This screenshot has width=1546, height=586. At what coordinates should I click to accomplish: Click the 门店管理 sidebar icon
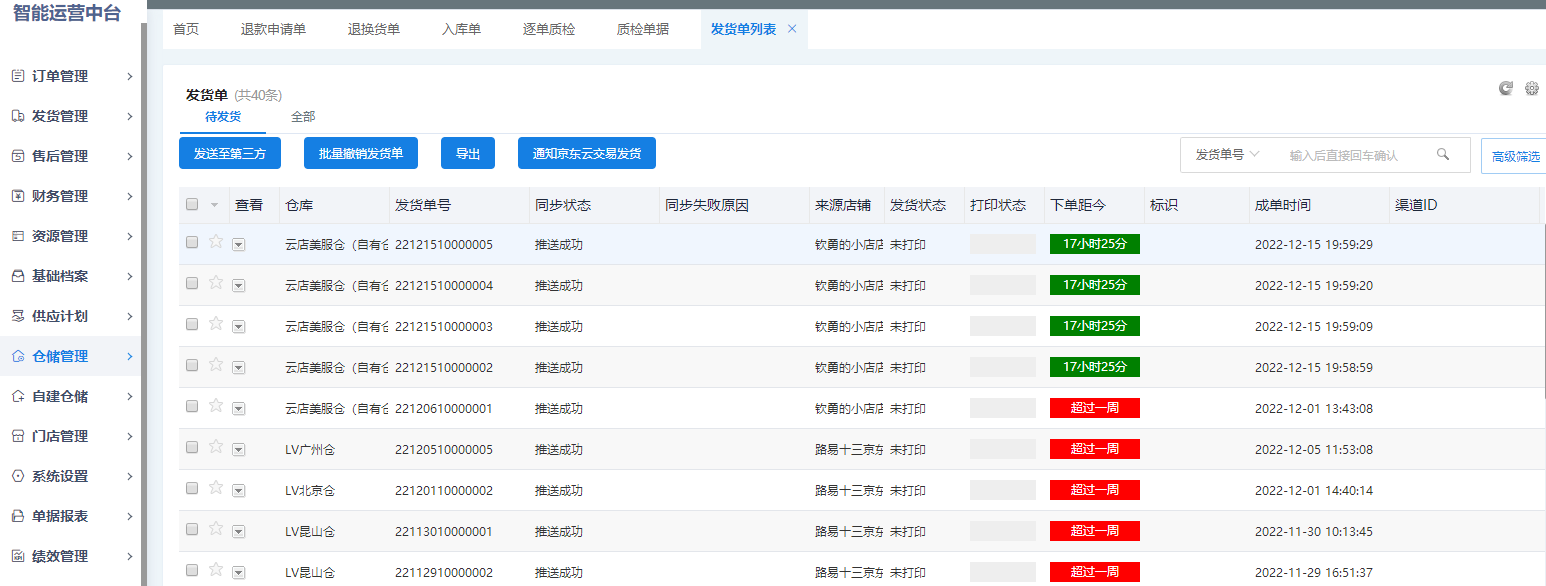(x=18, y=436)
